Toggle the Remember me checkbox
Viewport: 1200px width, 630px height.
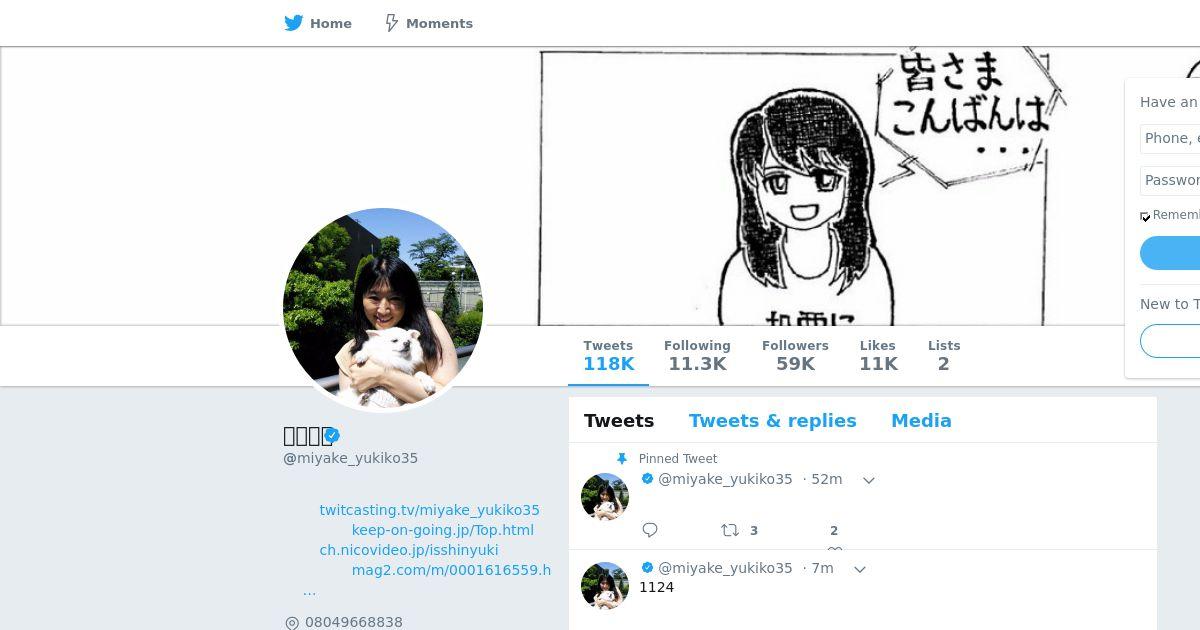(x=1145, y=216)
